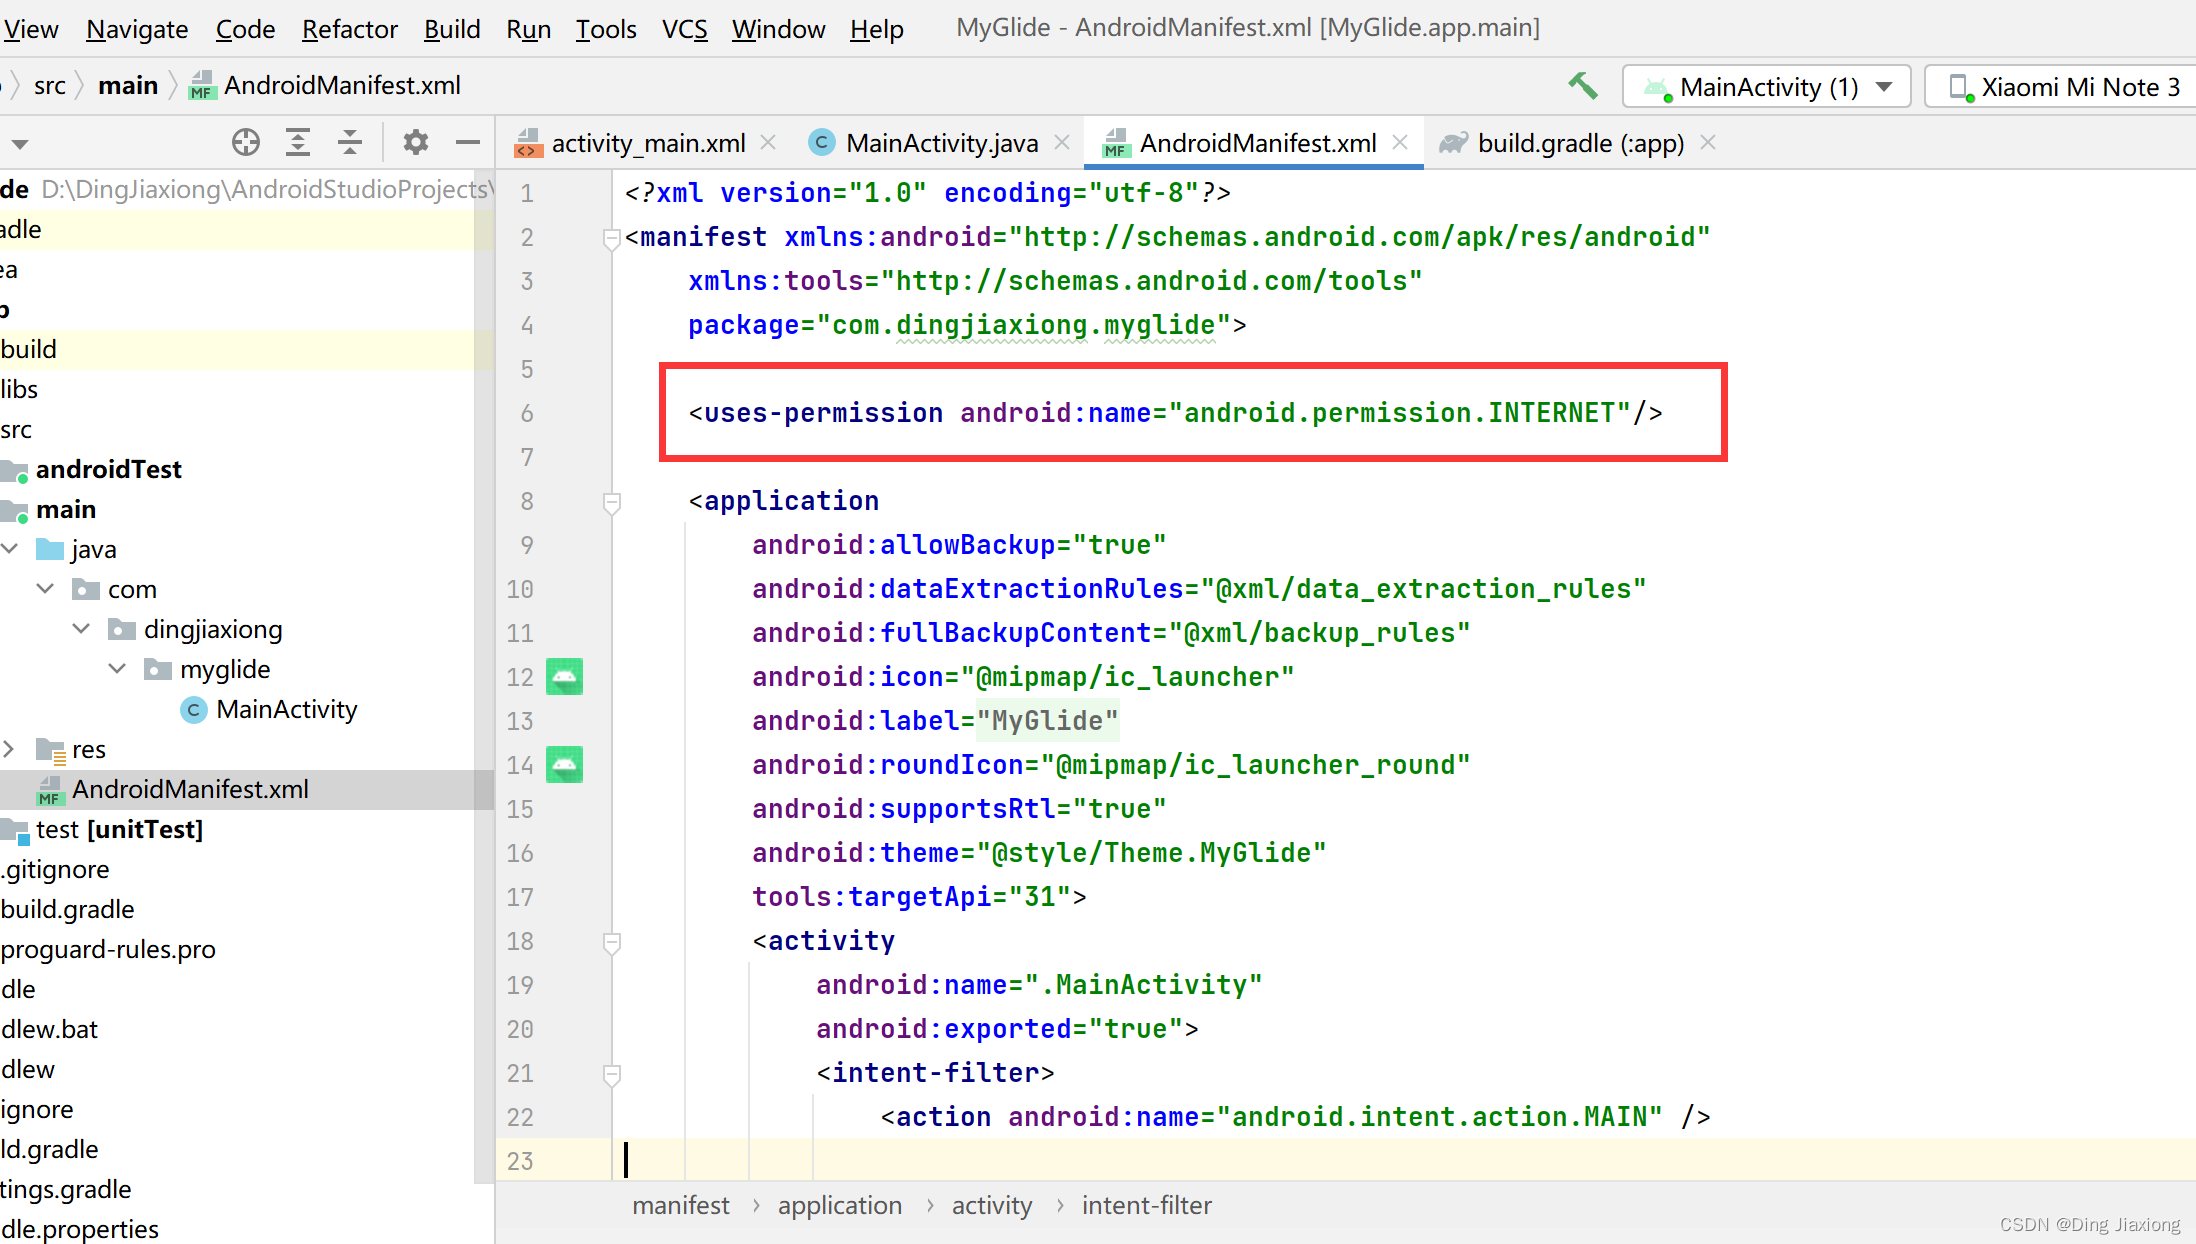
Task: Hide the project tool window
Action: [x=468, y=143]
